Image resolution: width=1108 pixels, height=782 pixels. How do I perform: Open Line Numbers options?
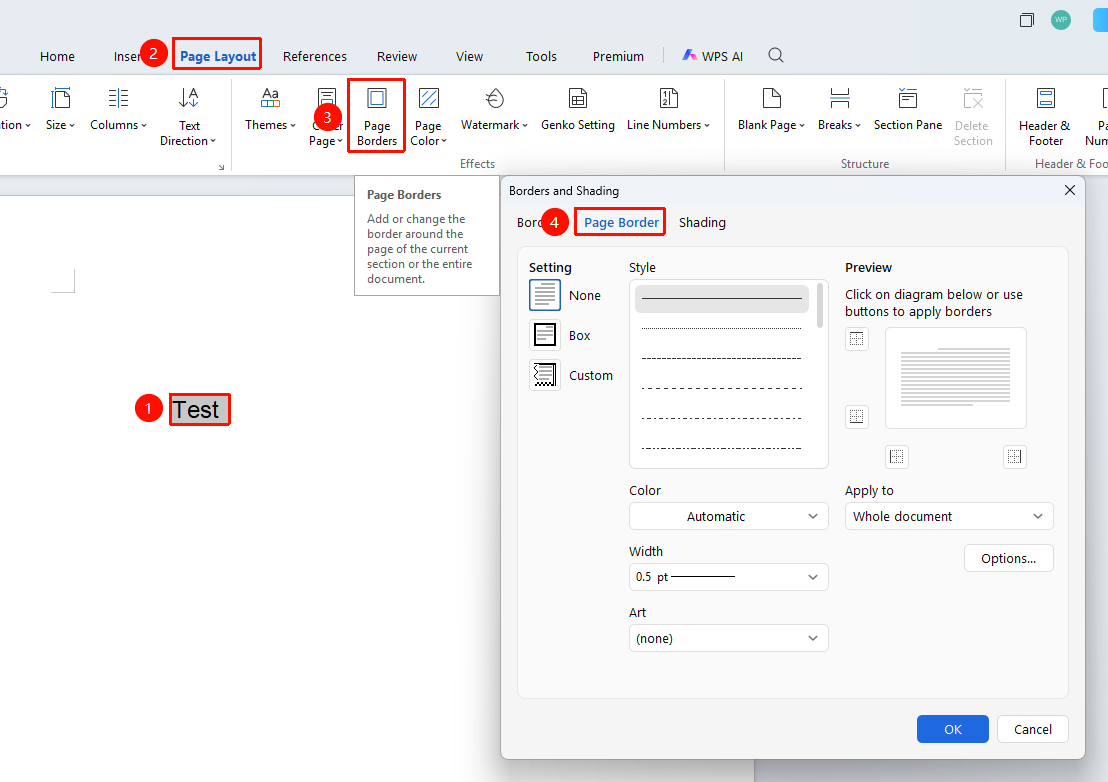point(668,109)
